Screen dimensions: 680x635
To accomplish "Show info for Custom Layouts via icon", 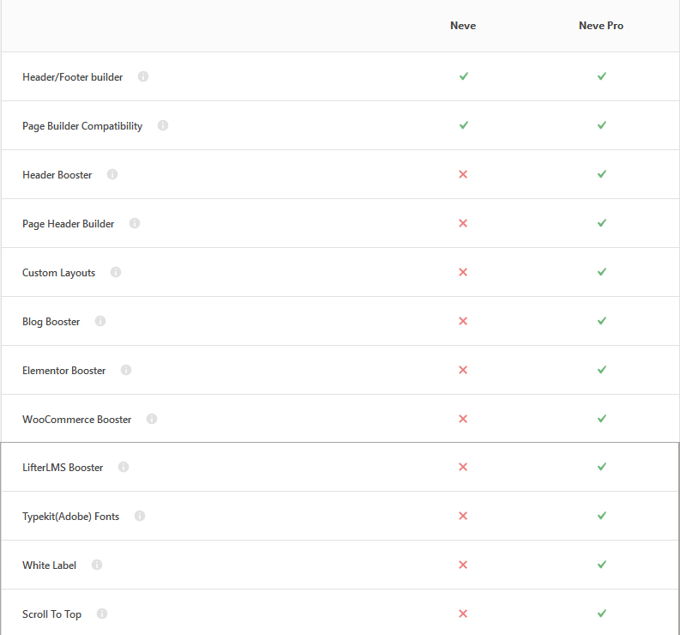I will [x=116, y=272].
